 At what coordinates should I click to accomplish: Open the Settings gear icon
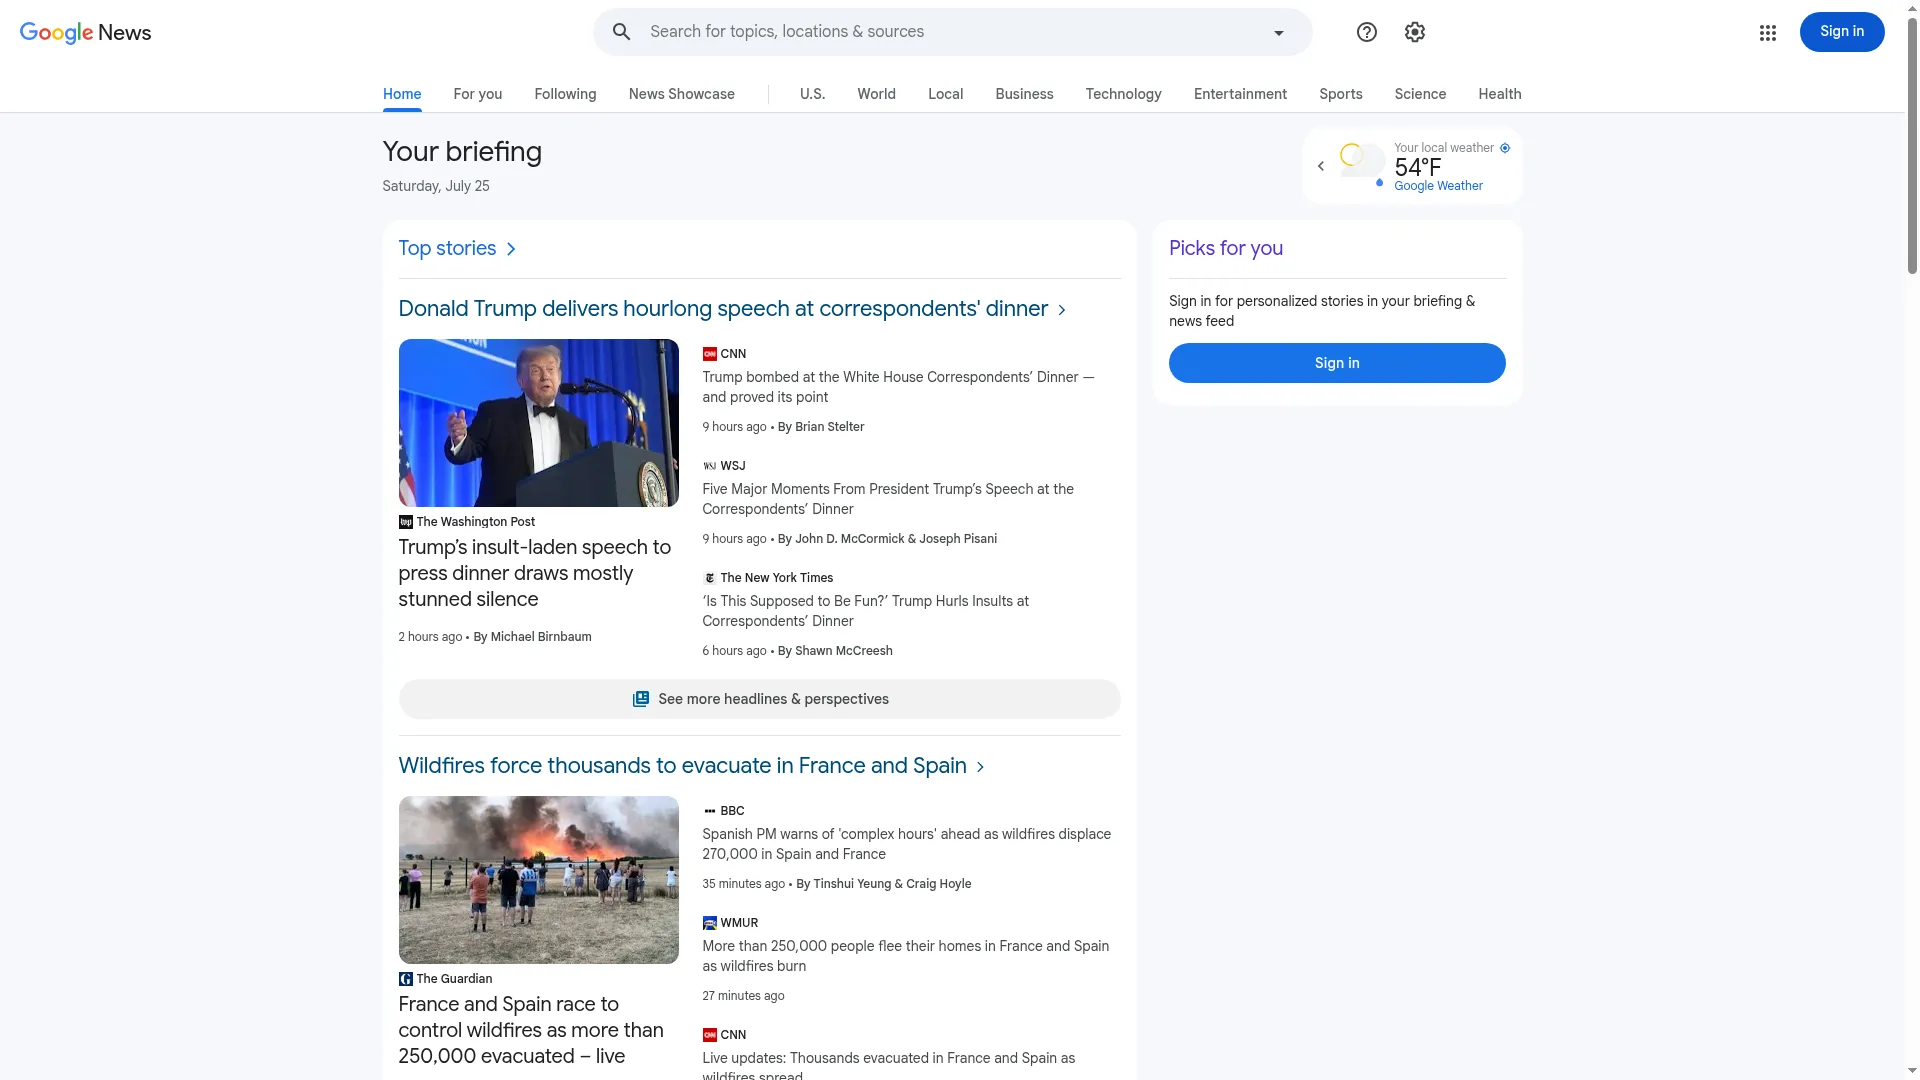tap(1414, 32)
